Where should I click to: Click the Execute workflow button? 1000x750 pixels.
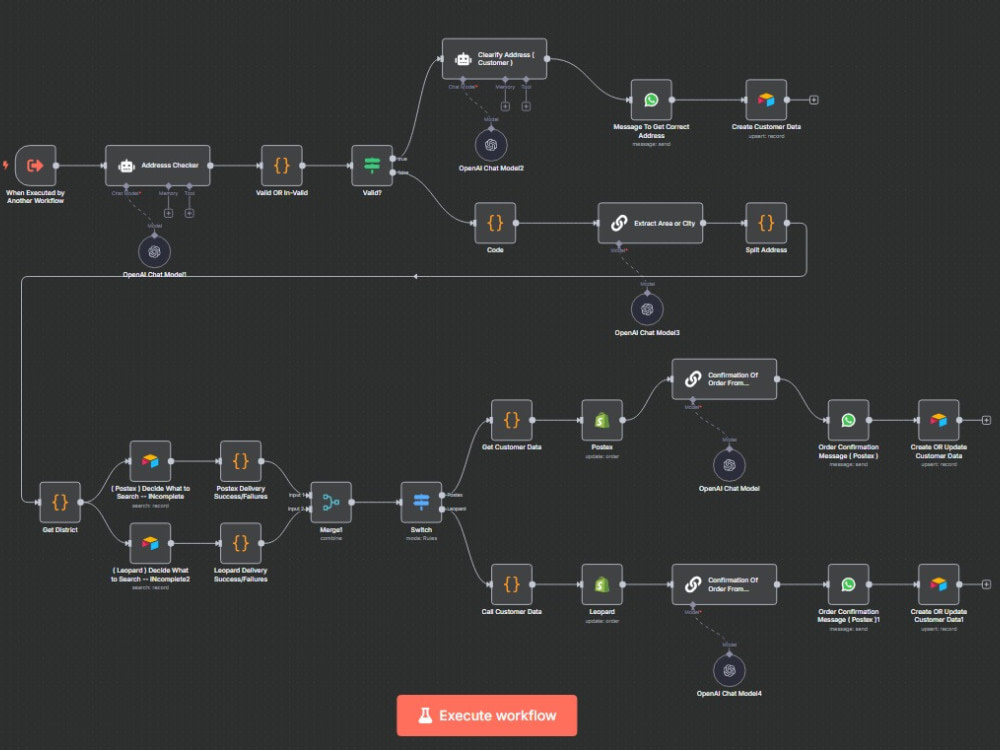click(487, 716)
